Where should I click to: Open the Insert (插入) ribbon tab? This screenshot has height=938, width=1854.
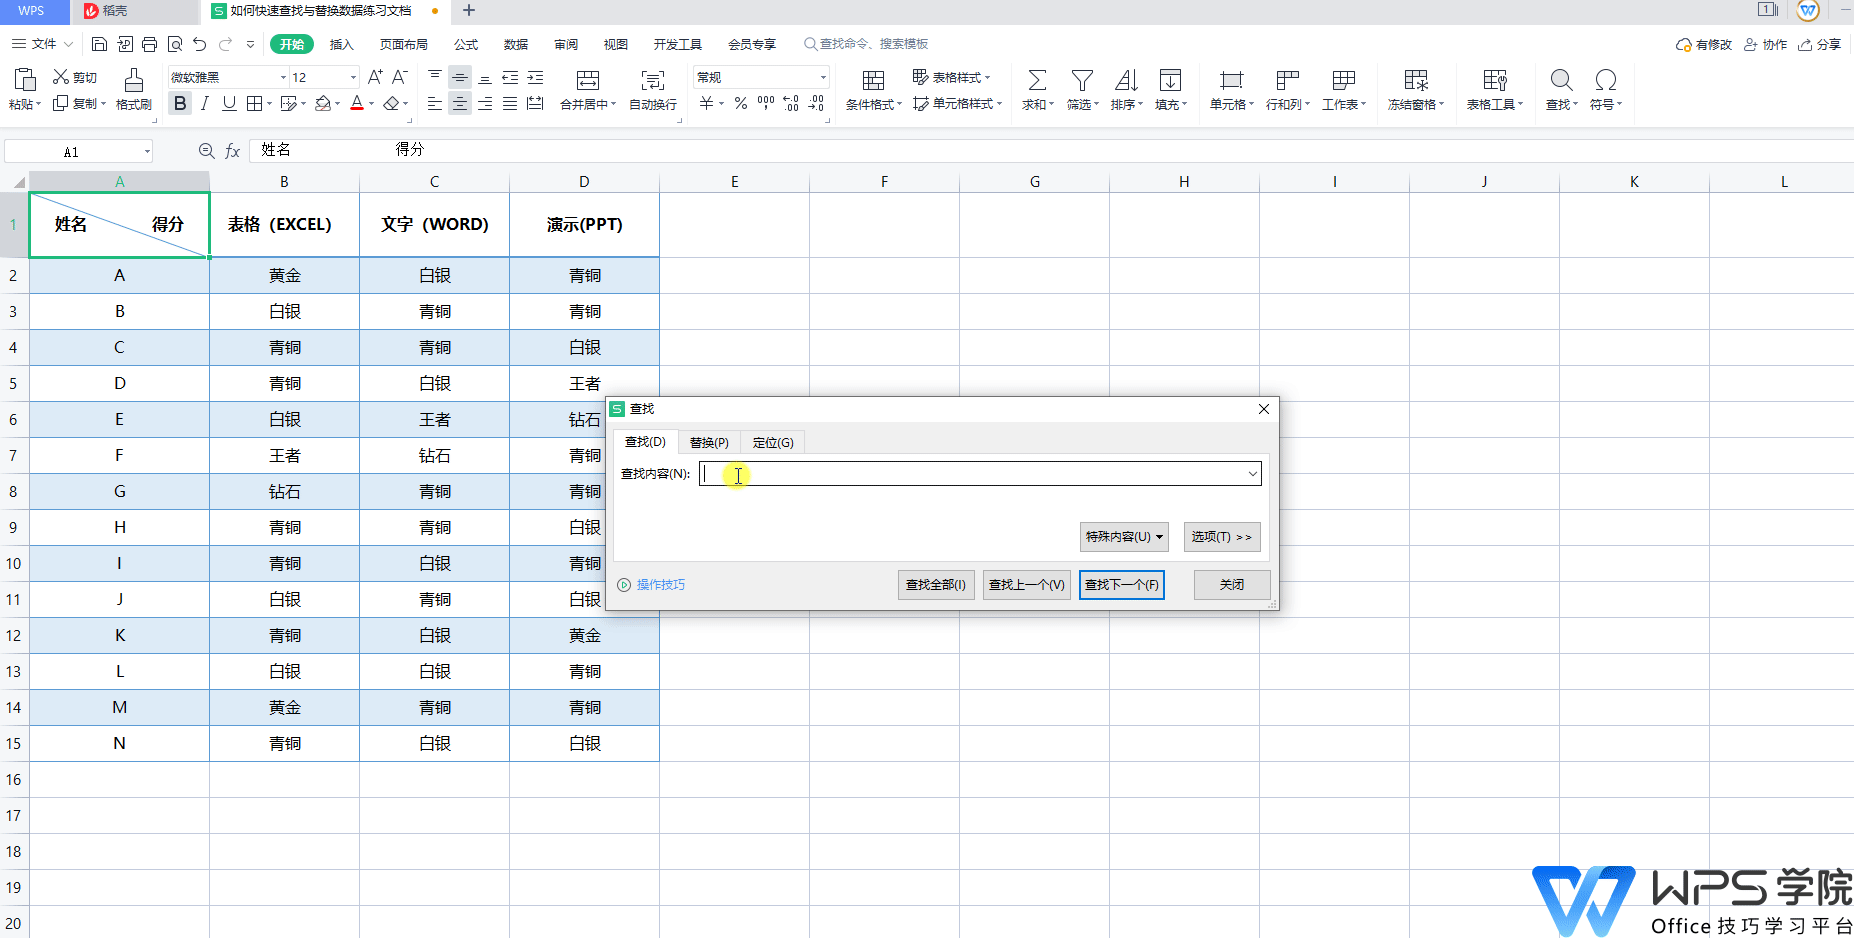(342, 44)
